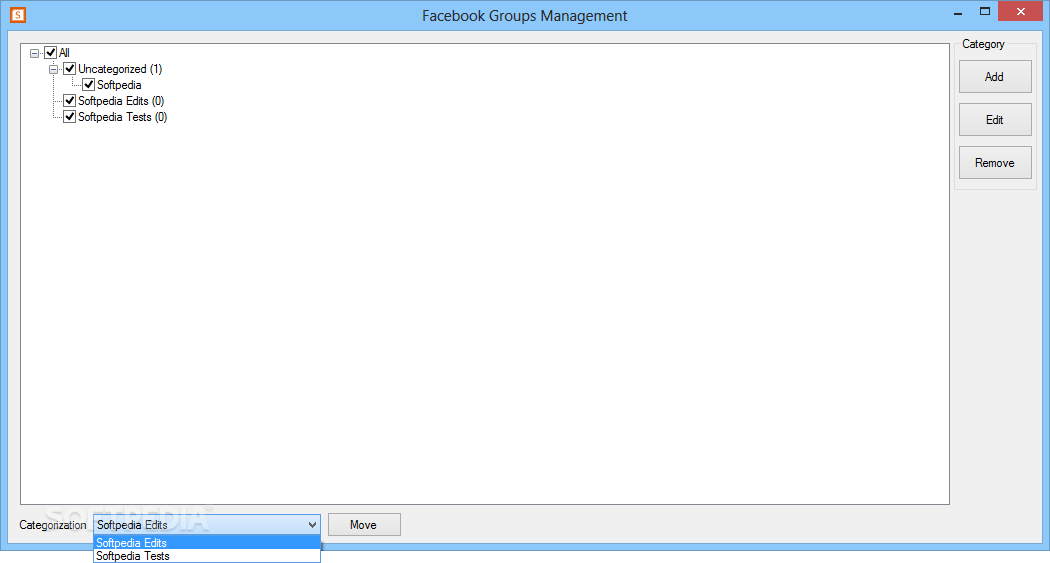Viewport: 1050px width, 563px height.
Task: Click the app icon in title bar
Action: (x=18, y=15)
